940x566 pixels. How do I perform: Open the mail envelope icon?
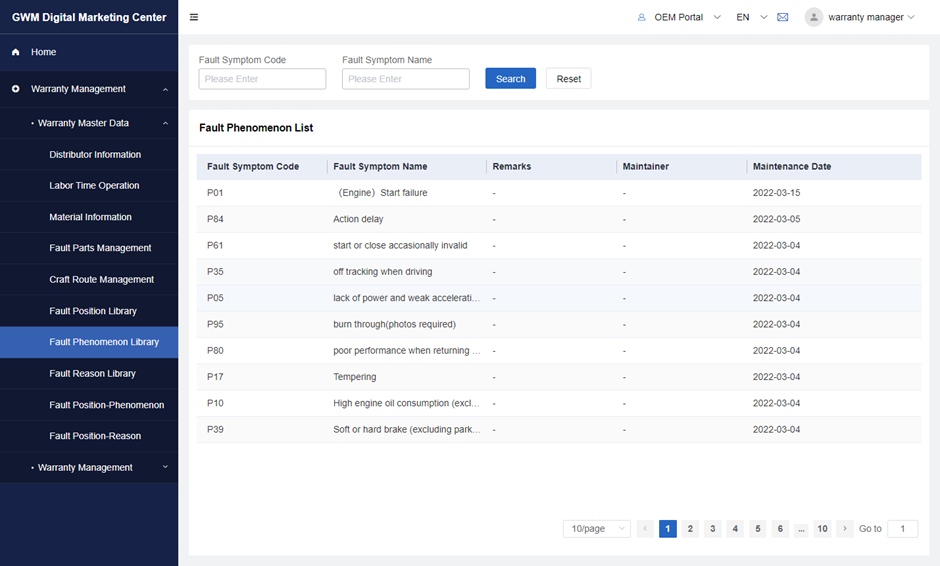(782, 17)
